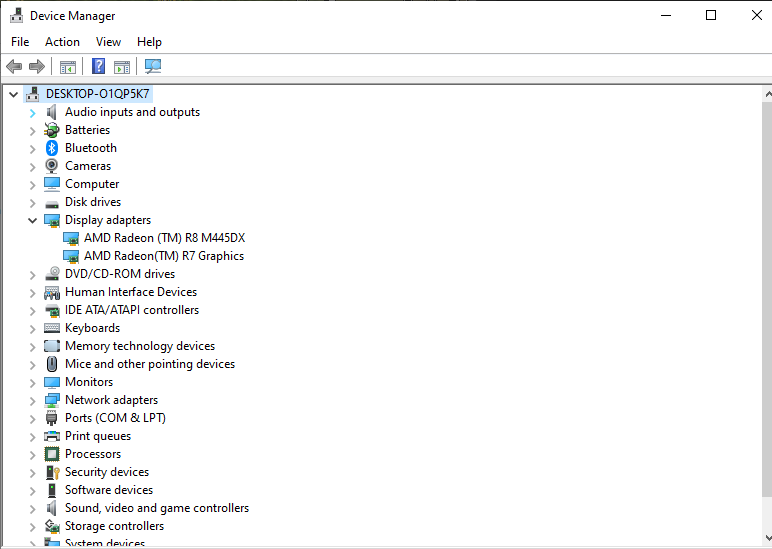Select the Cameras category label

pos(88,166)
